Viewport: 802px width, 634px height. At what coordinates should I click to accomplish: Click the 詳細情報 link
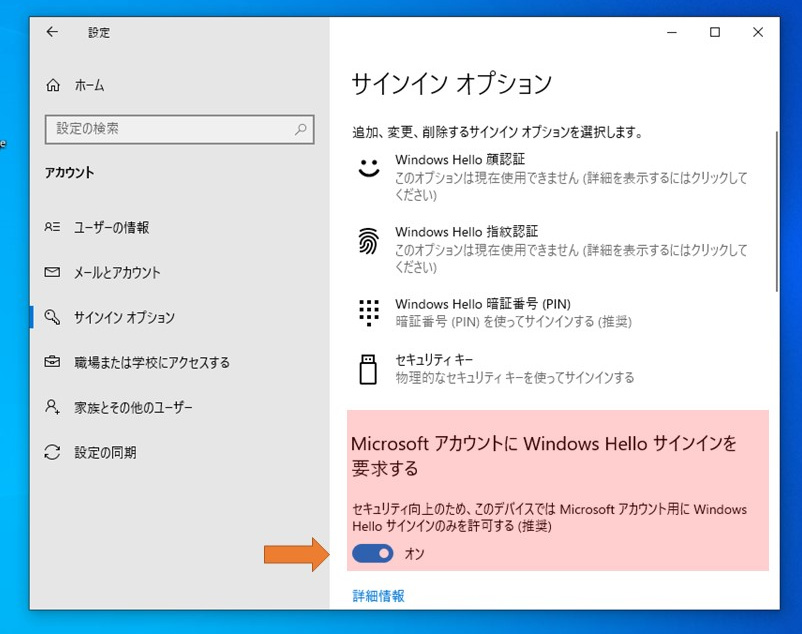379,596
